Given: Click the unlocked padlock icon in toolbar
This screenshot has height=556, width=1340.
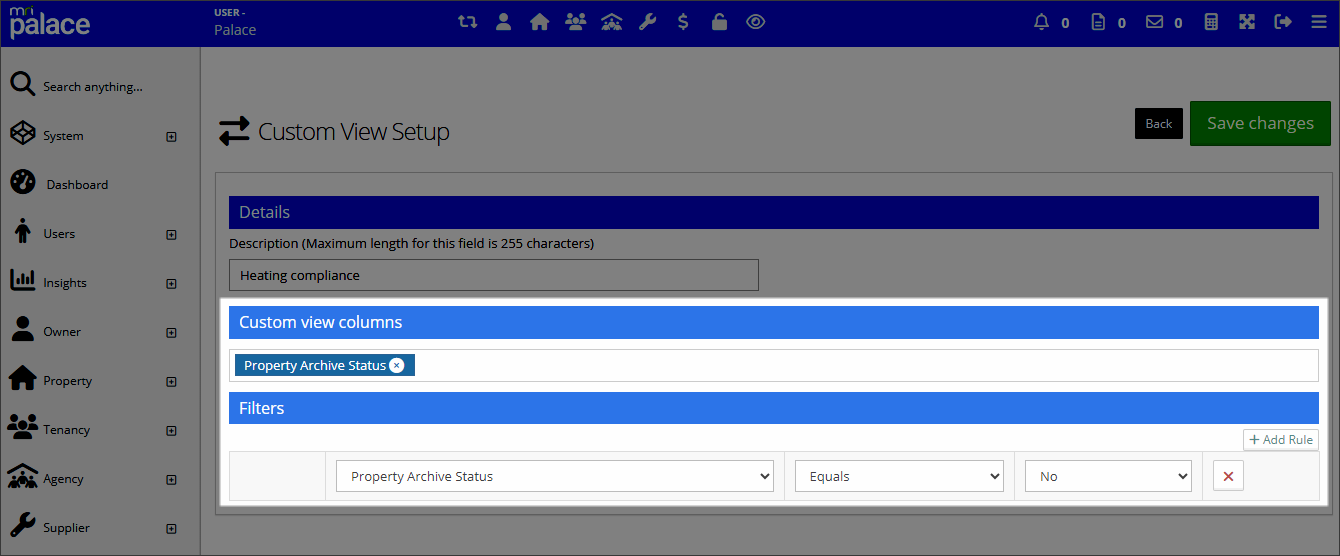Looking at the screenshot, I should tap(719, 21).
